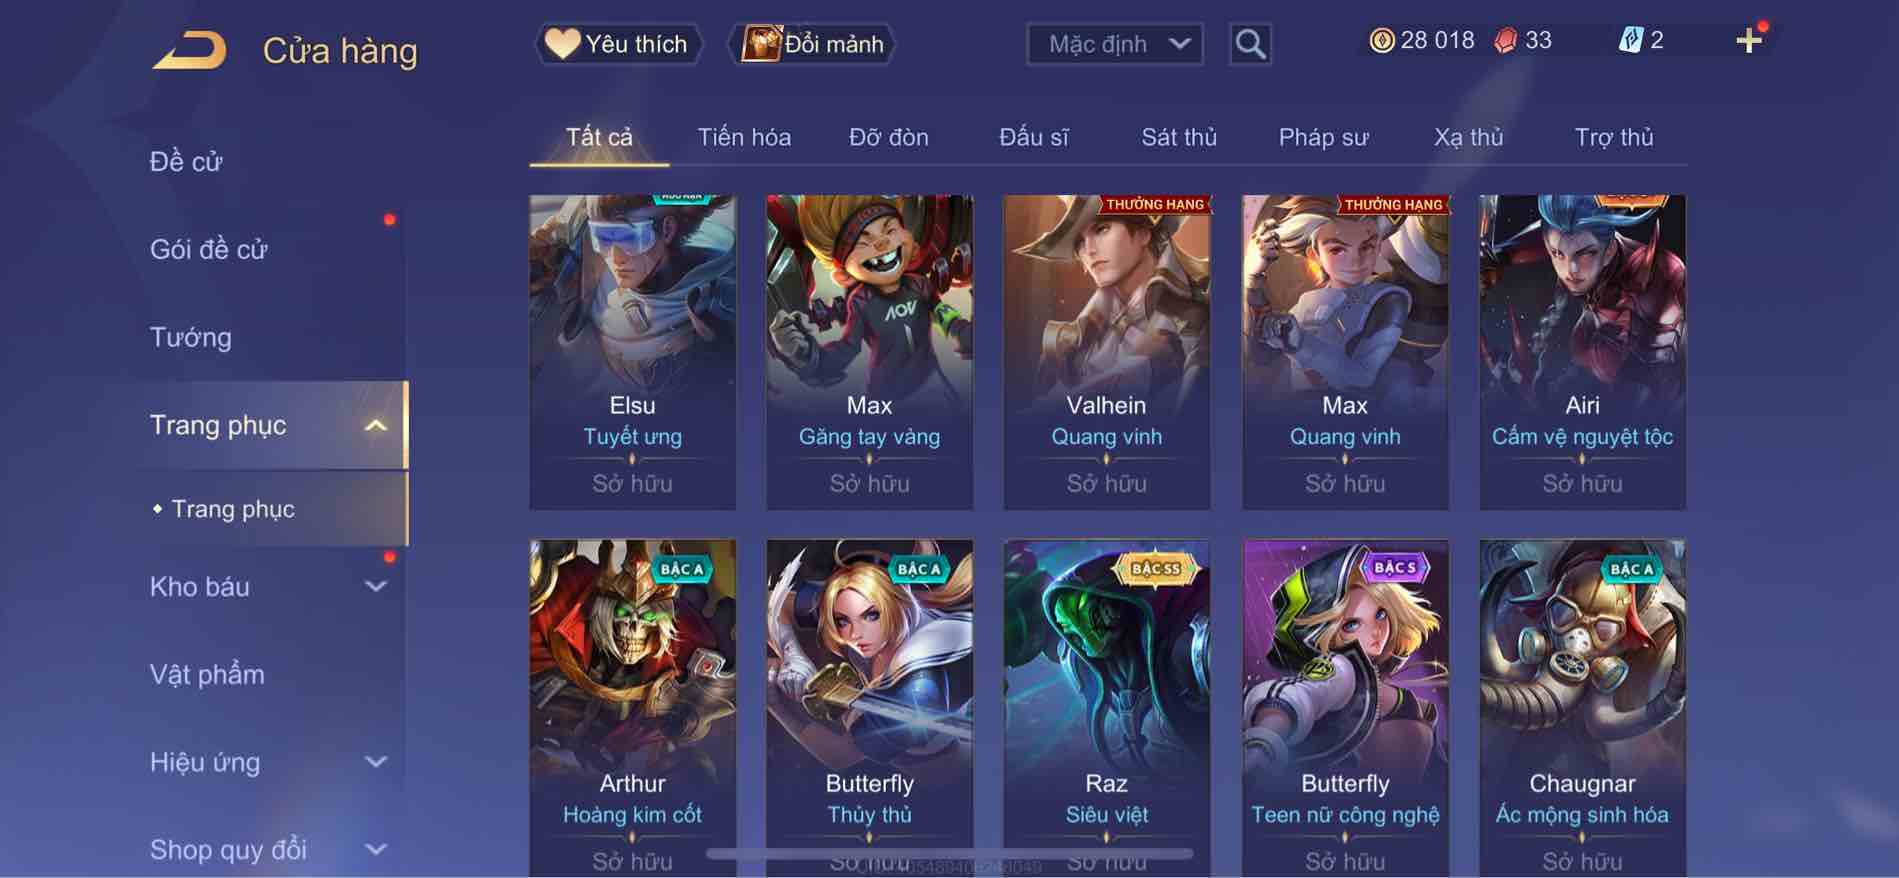This screenshot has width=1899, height=878.
Task: Tap the back arrow icon beside Cửa hàng
Action: point(190,50)
